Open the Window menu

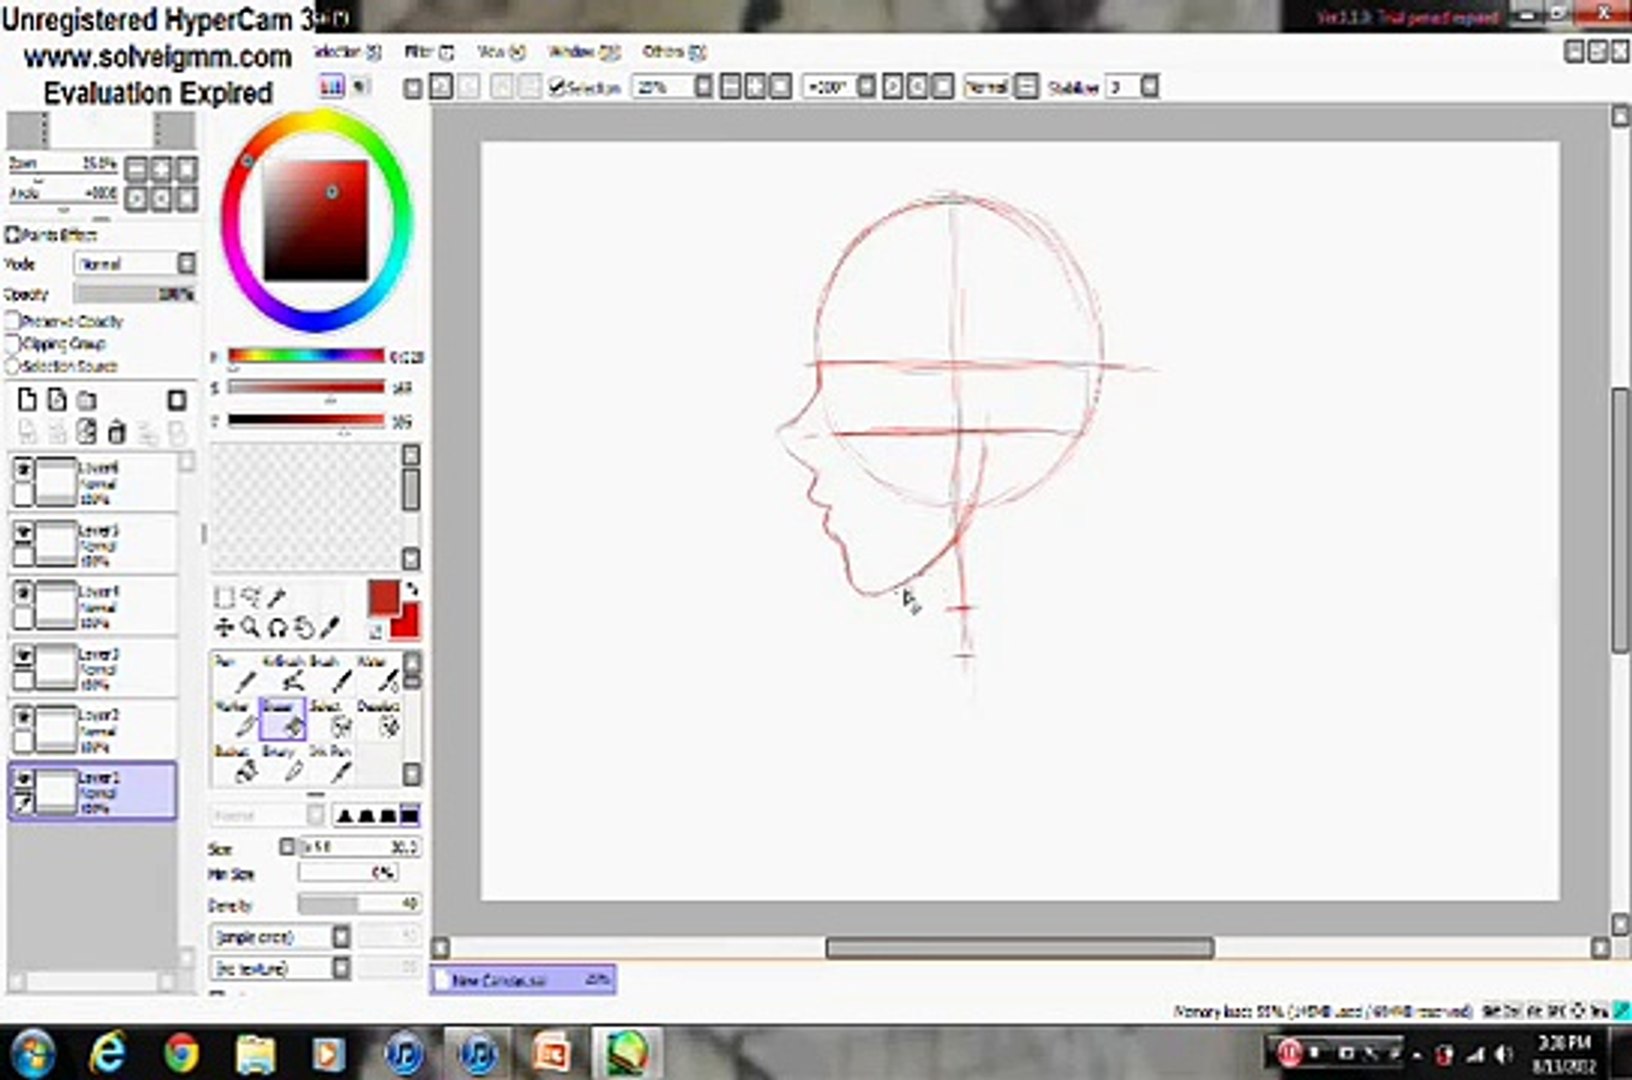(x=584, y=51)
